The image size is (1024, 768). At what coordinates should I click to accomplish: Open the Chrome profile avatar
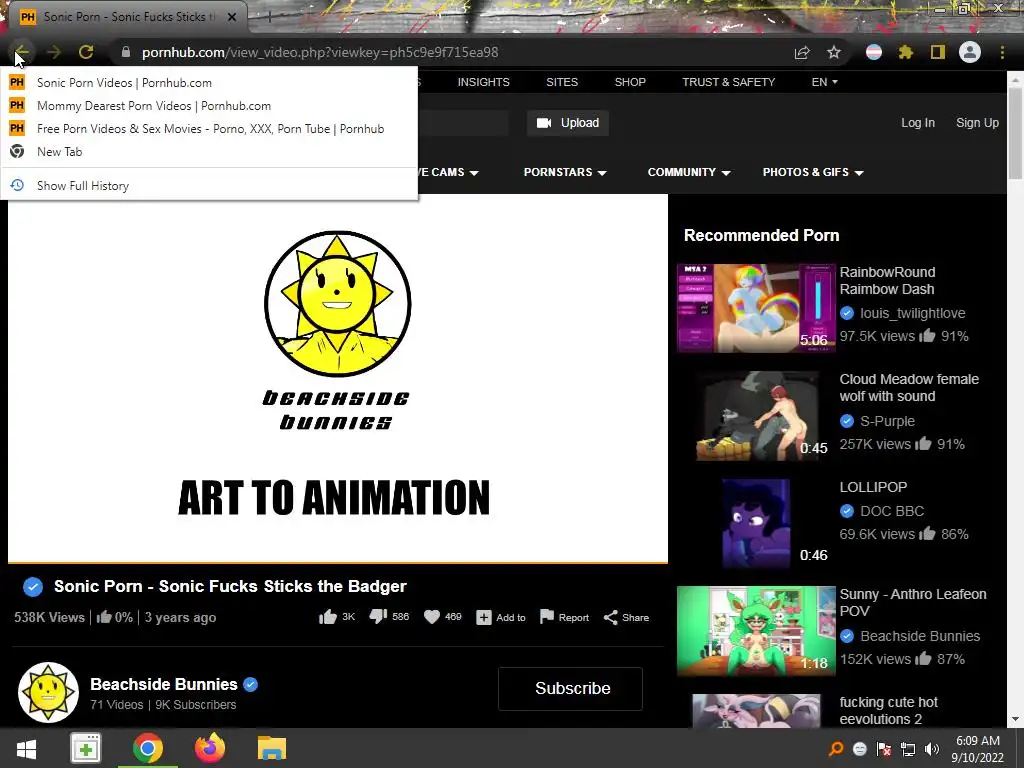(970, 52)
